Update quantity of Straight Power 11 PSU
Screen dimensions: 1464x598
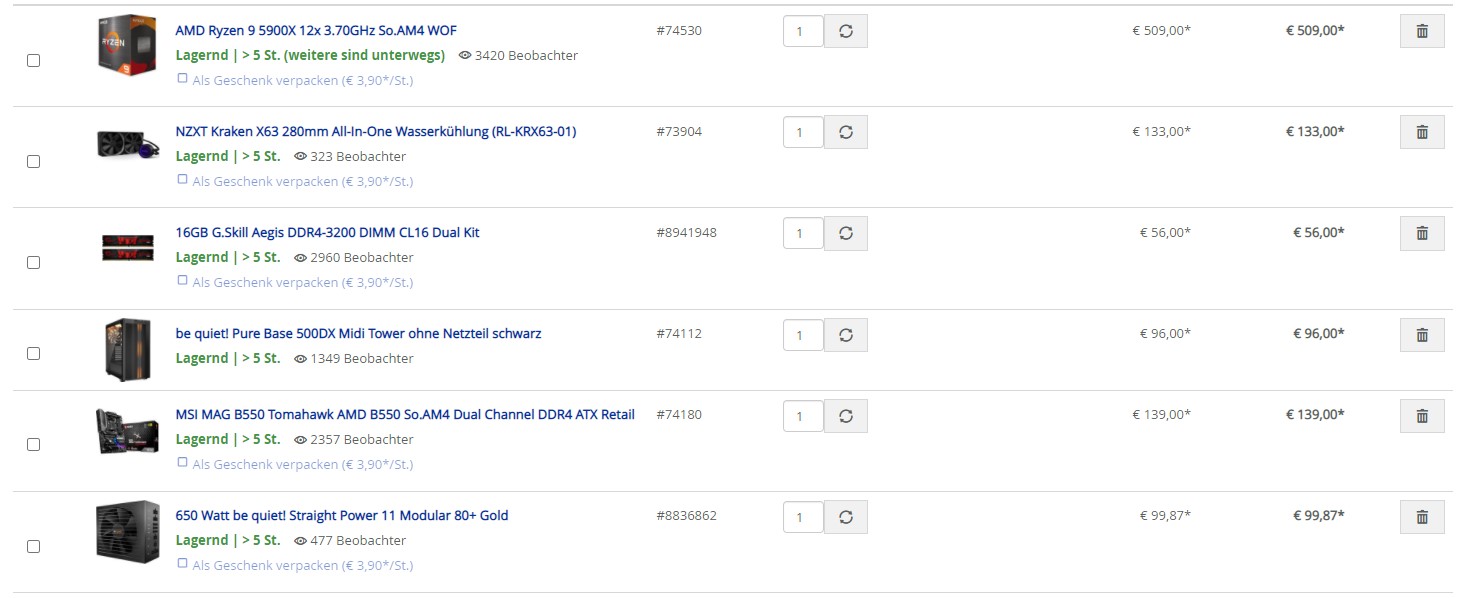point(845,516)
